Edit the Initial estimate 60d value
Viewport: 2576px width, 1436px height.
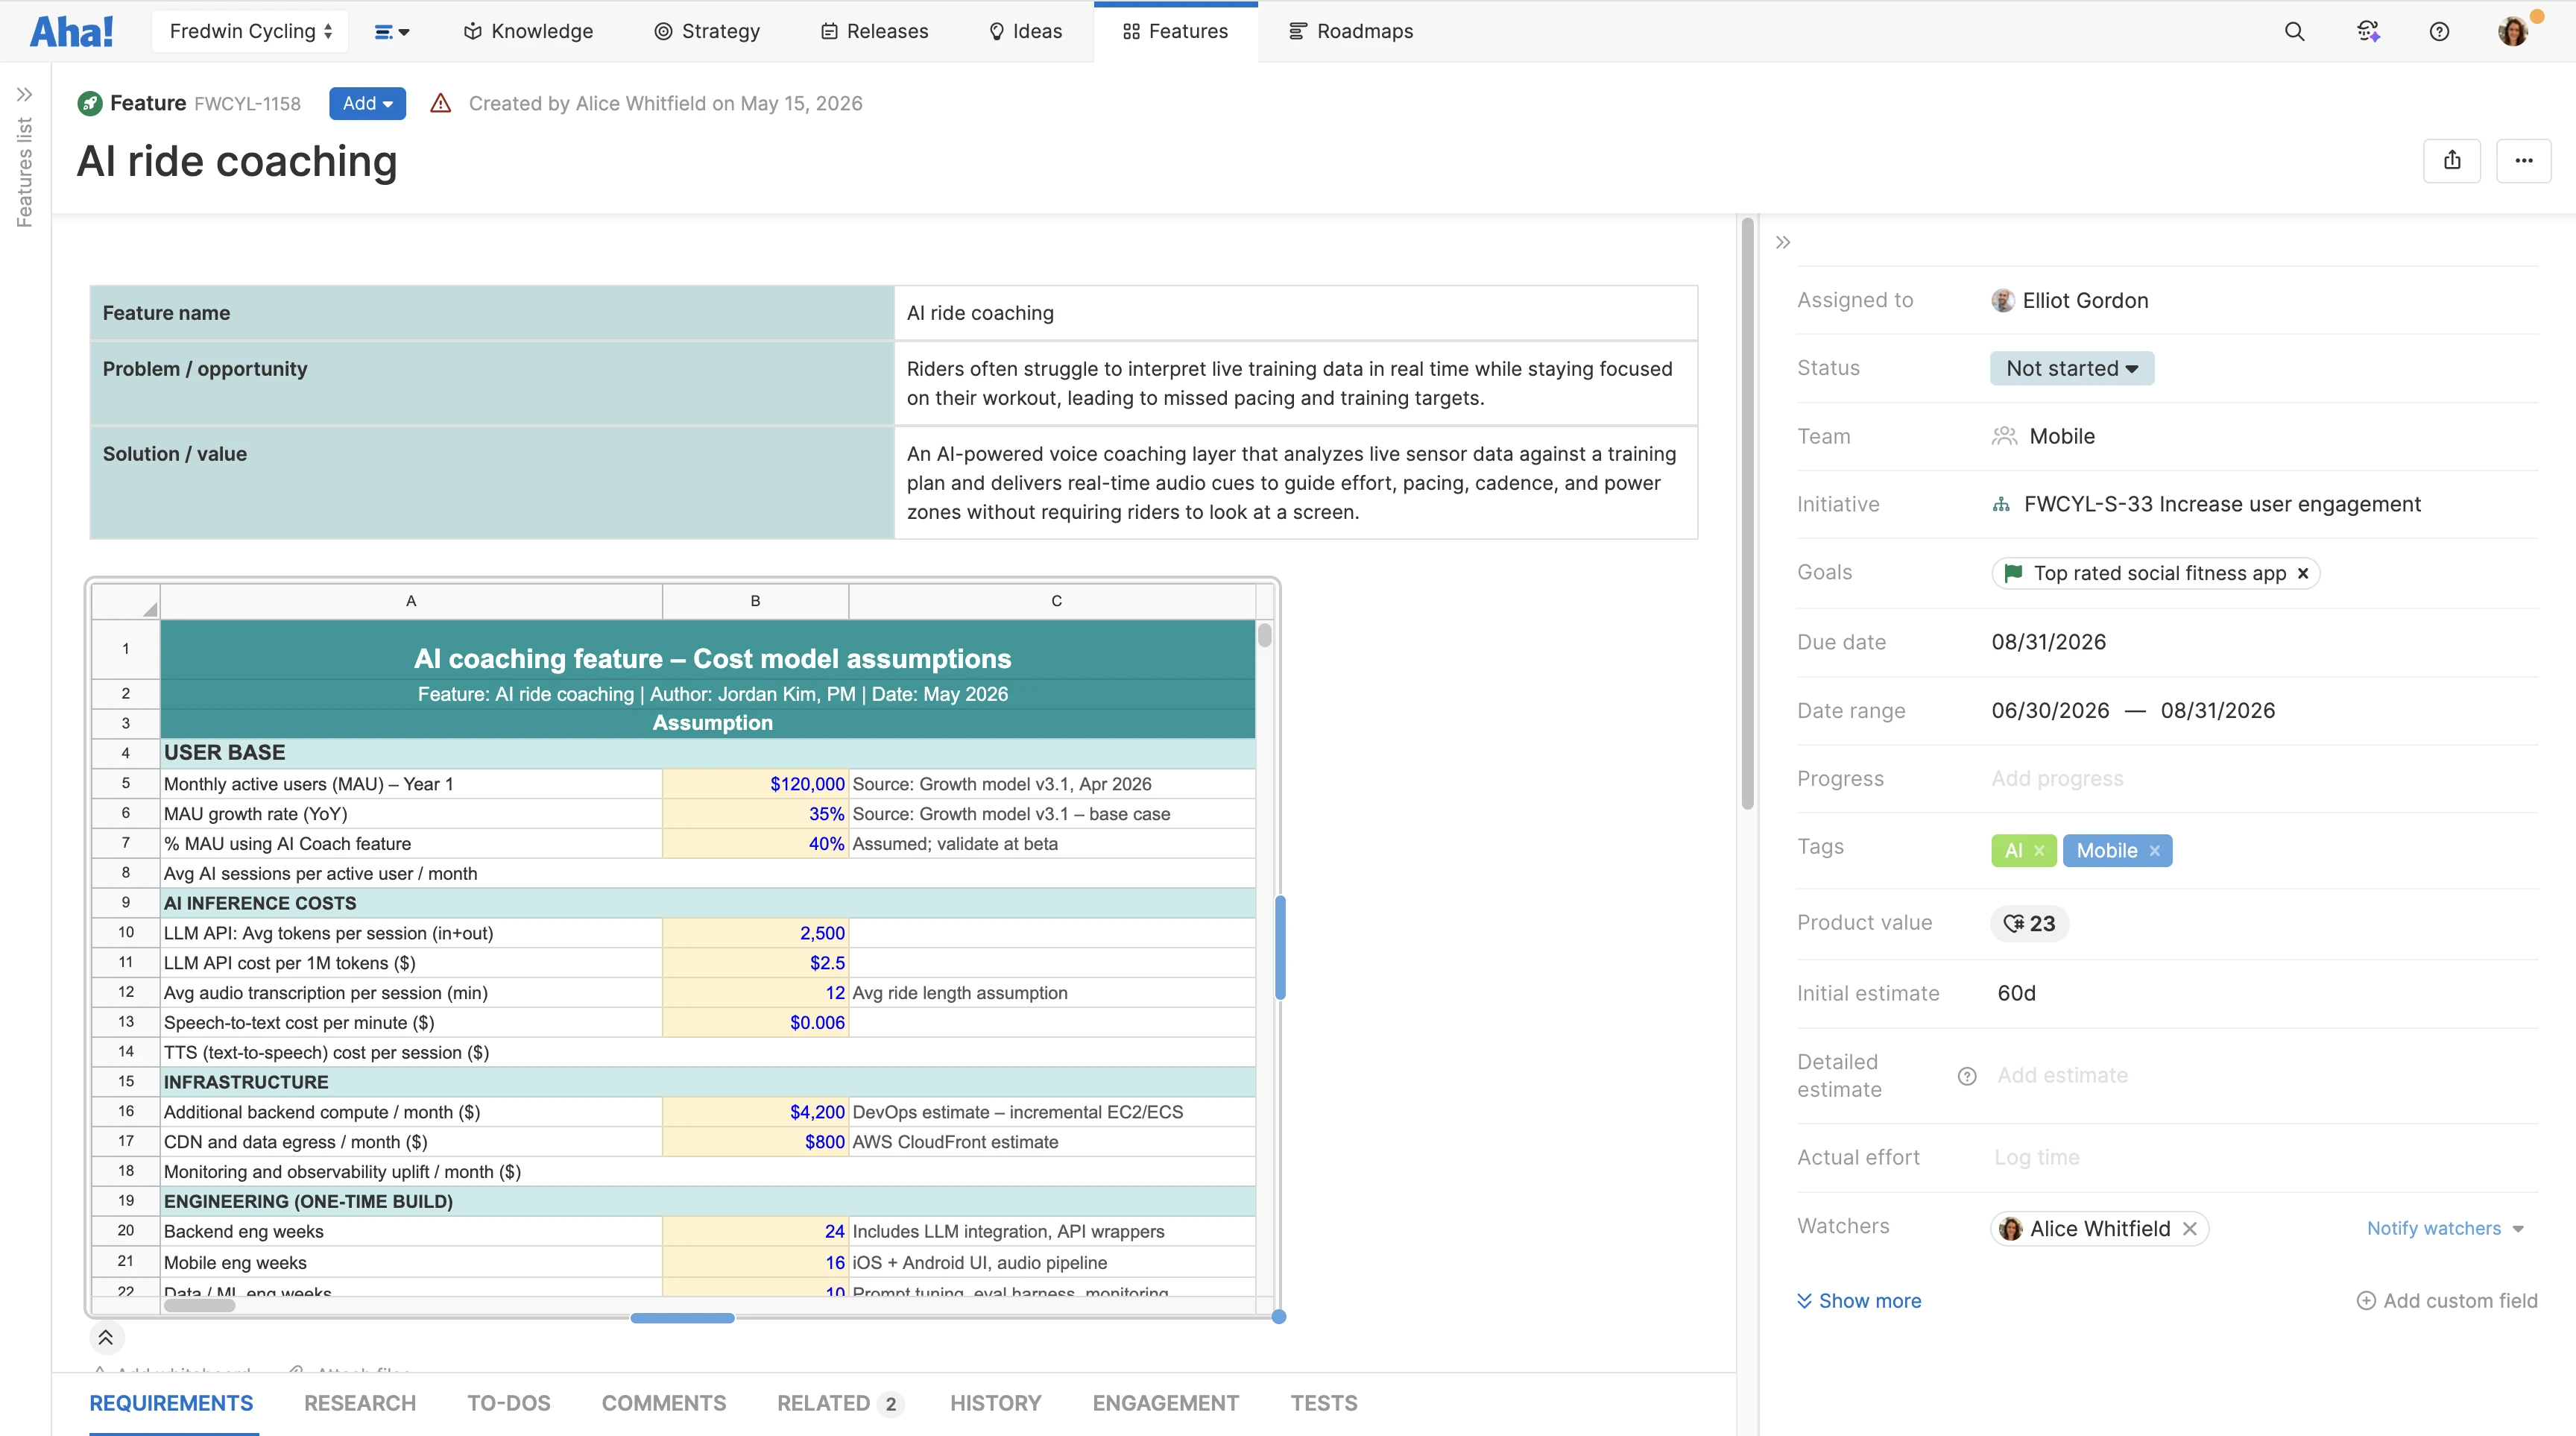click(2016, 993)
